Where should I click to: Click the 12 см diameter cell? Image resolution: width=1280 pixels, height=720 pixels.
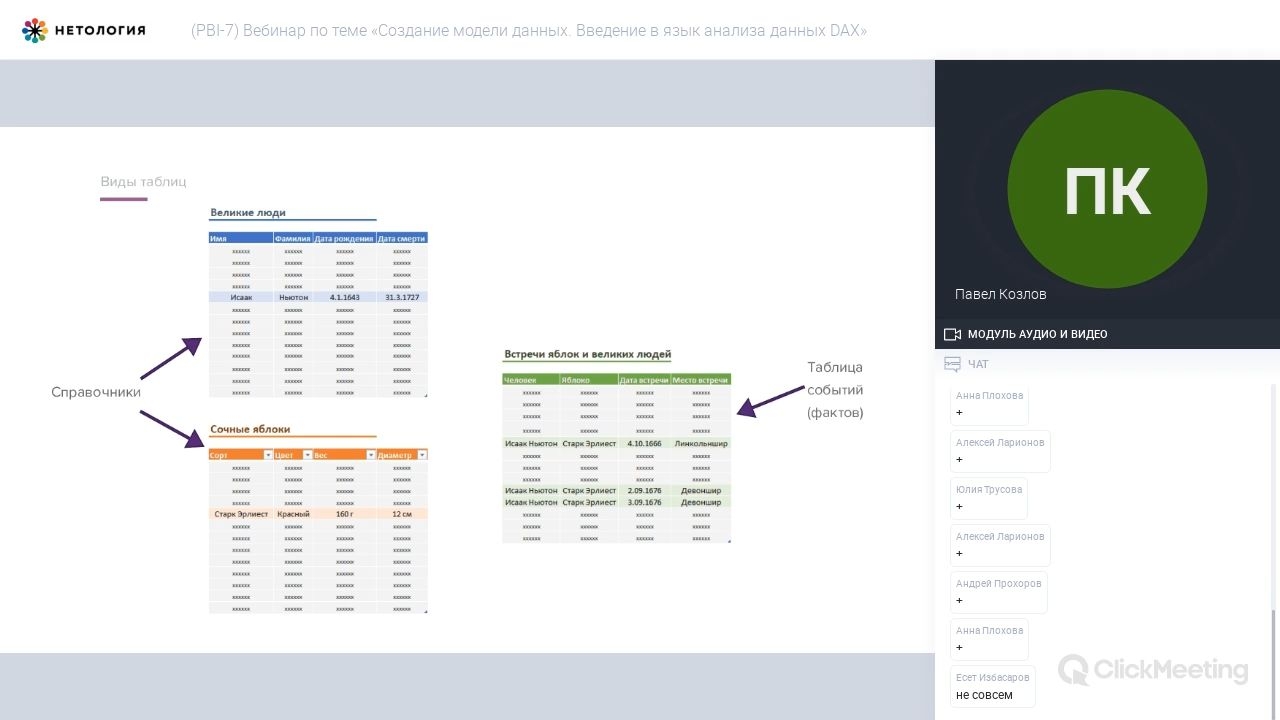click(402, 514)
